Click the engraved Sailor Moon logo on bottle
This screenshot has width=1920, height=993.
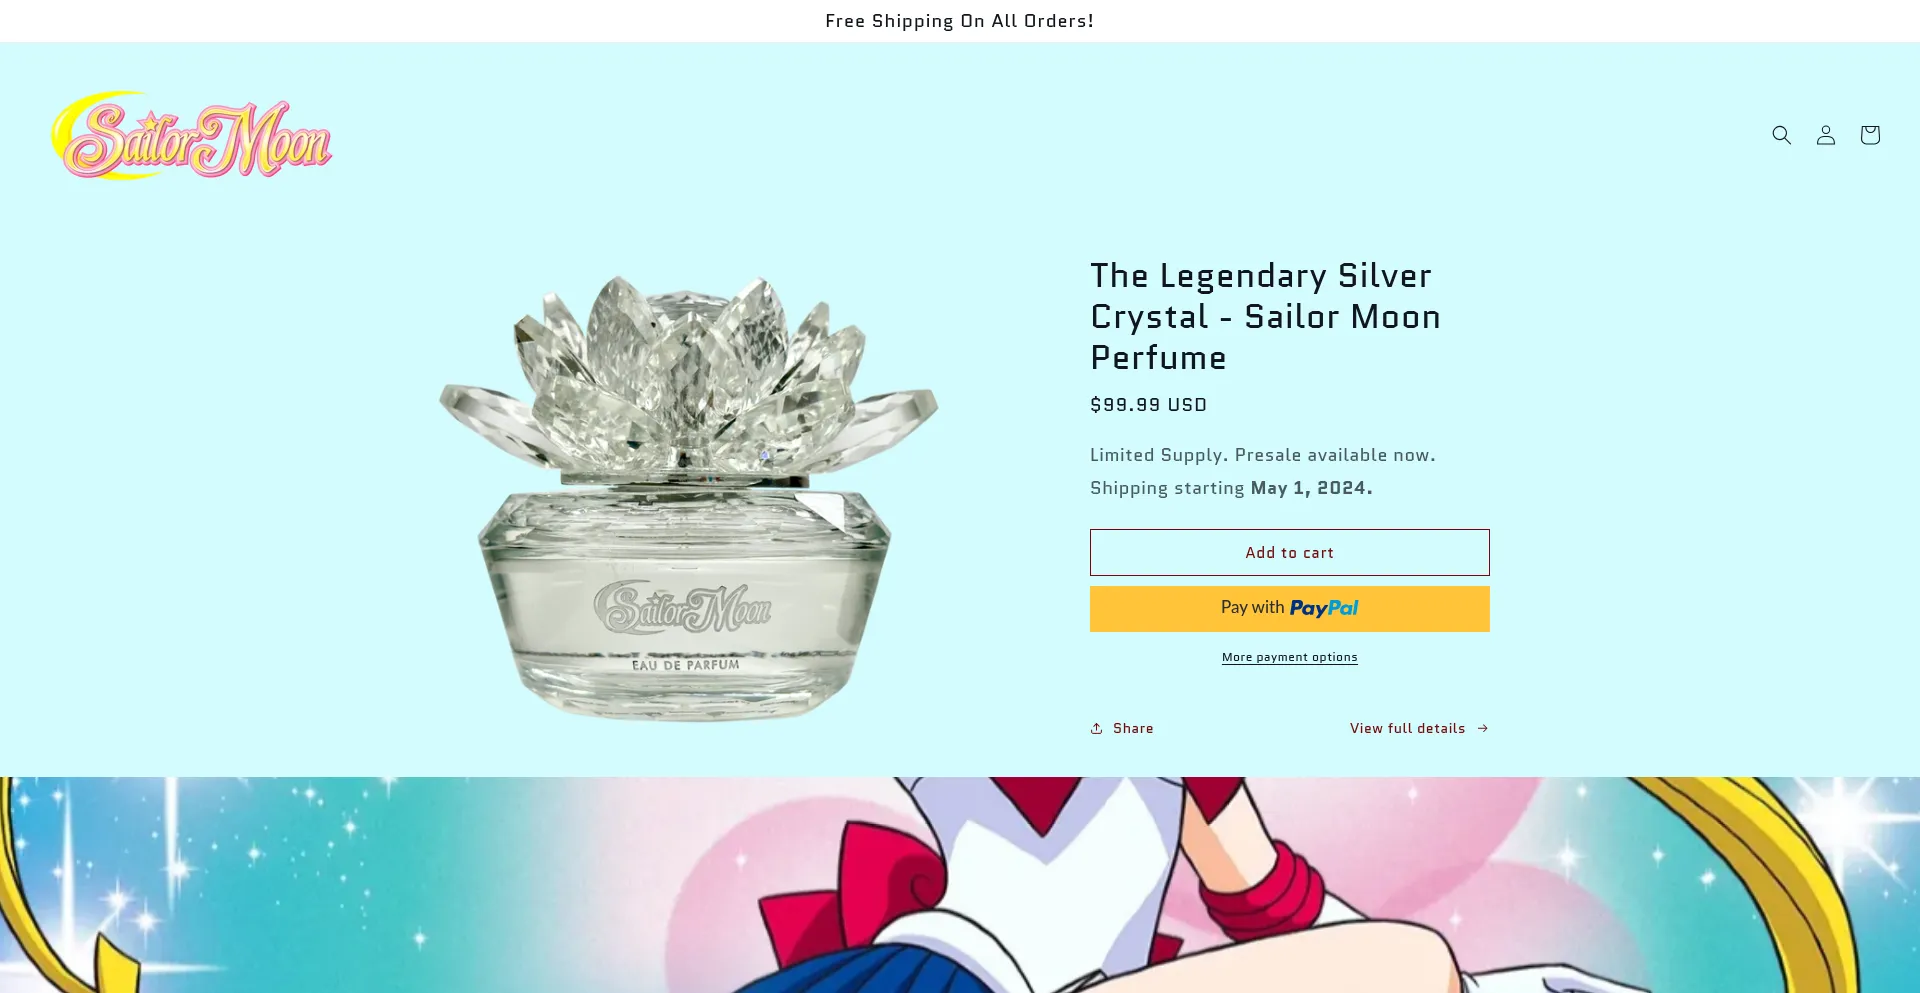pyautogui.click(x=683, y=607)
